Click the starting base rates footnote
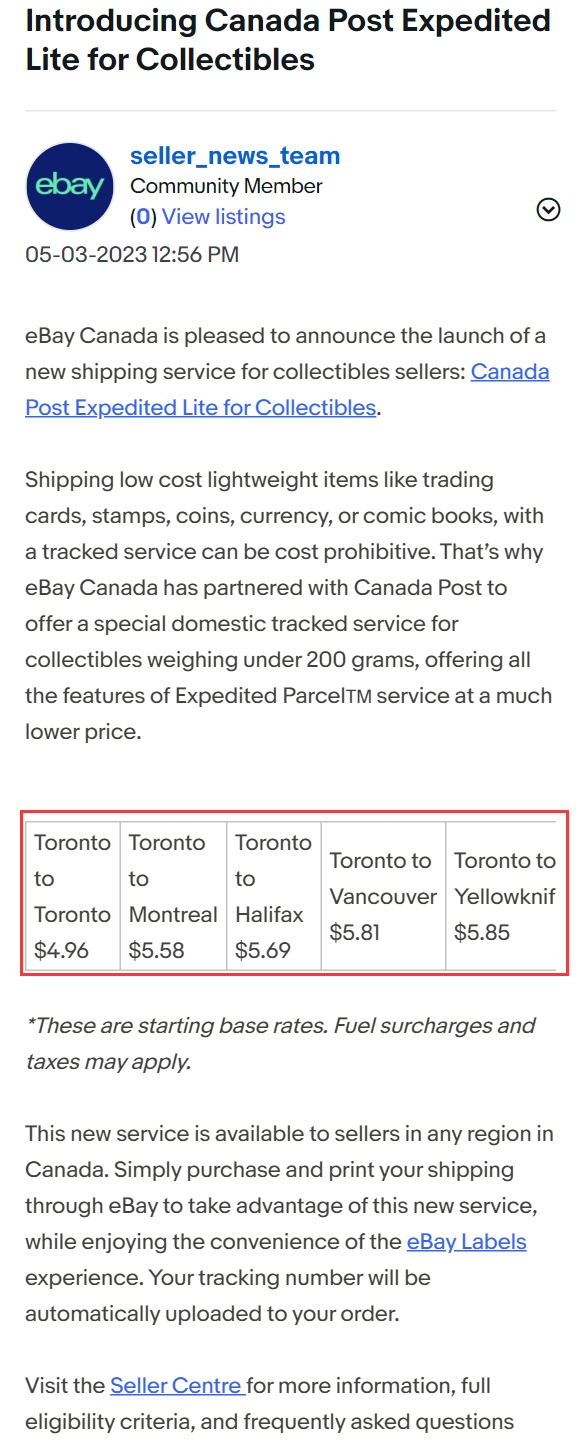Viewport: 584px width, 1441px height. click(x=280, y=1044)
